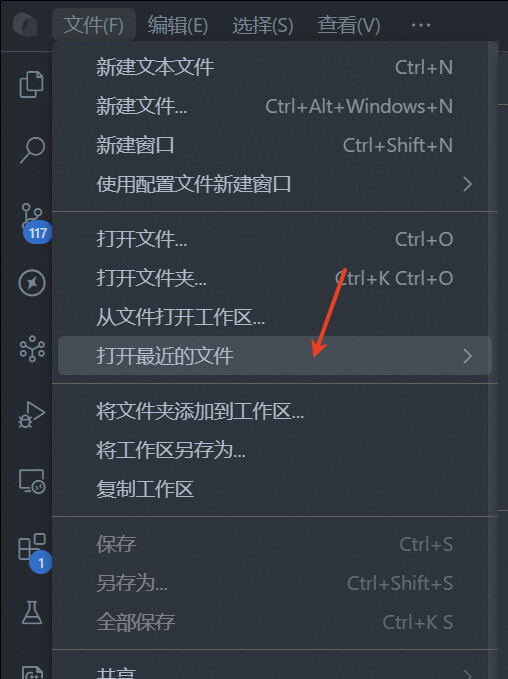Open the Remote Explorer monitor icon
Viewport: 508px width, 679px height.
coord(32,481)
